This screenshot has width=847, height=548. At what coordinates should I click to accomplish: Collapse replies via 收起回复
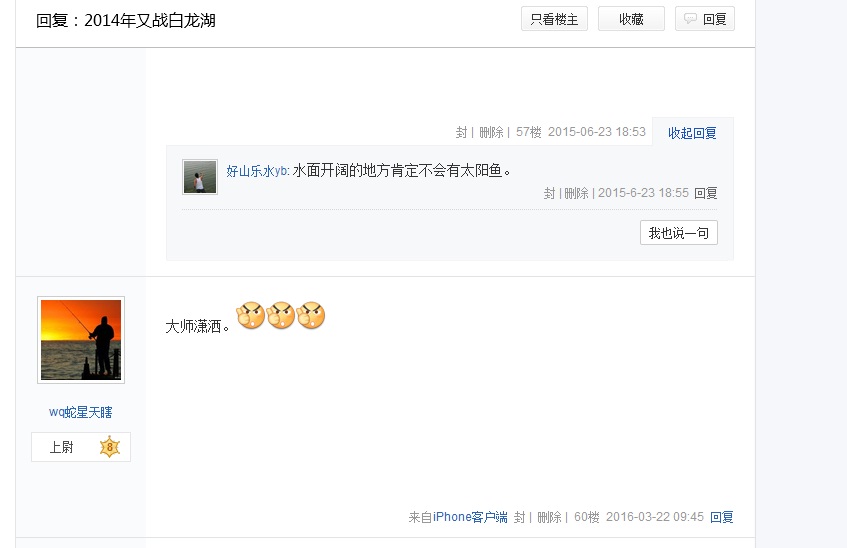pos(692,132)
